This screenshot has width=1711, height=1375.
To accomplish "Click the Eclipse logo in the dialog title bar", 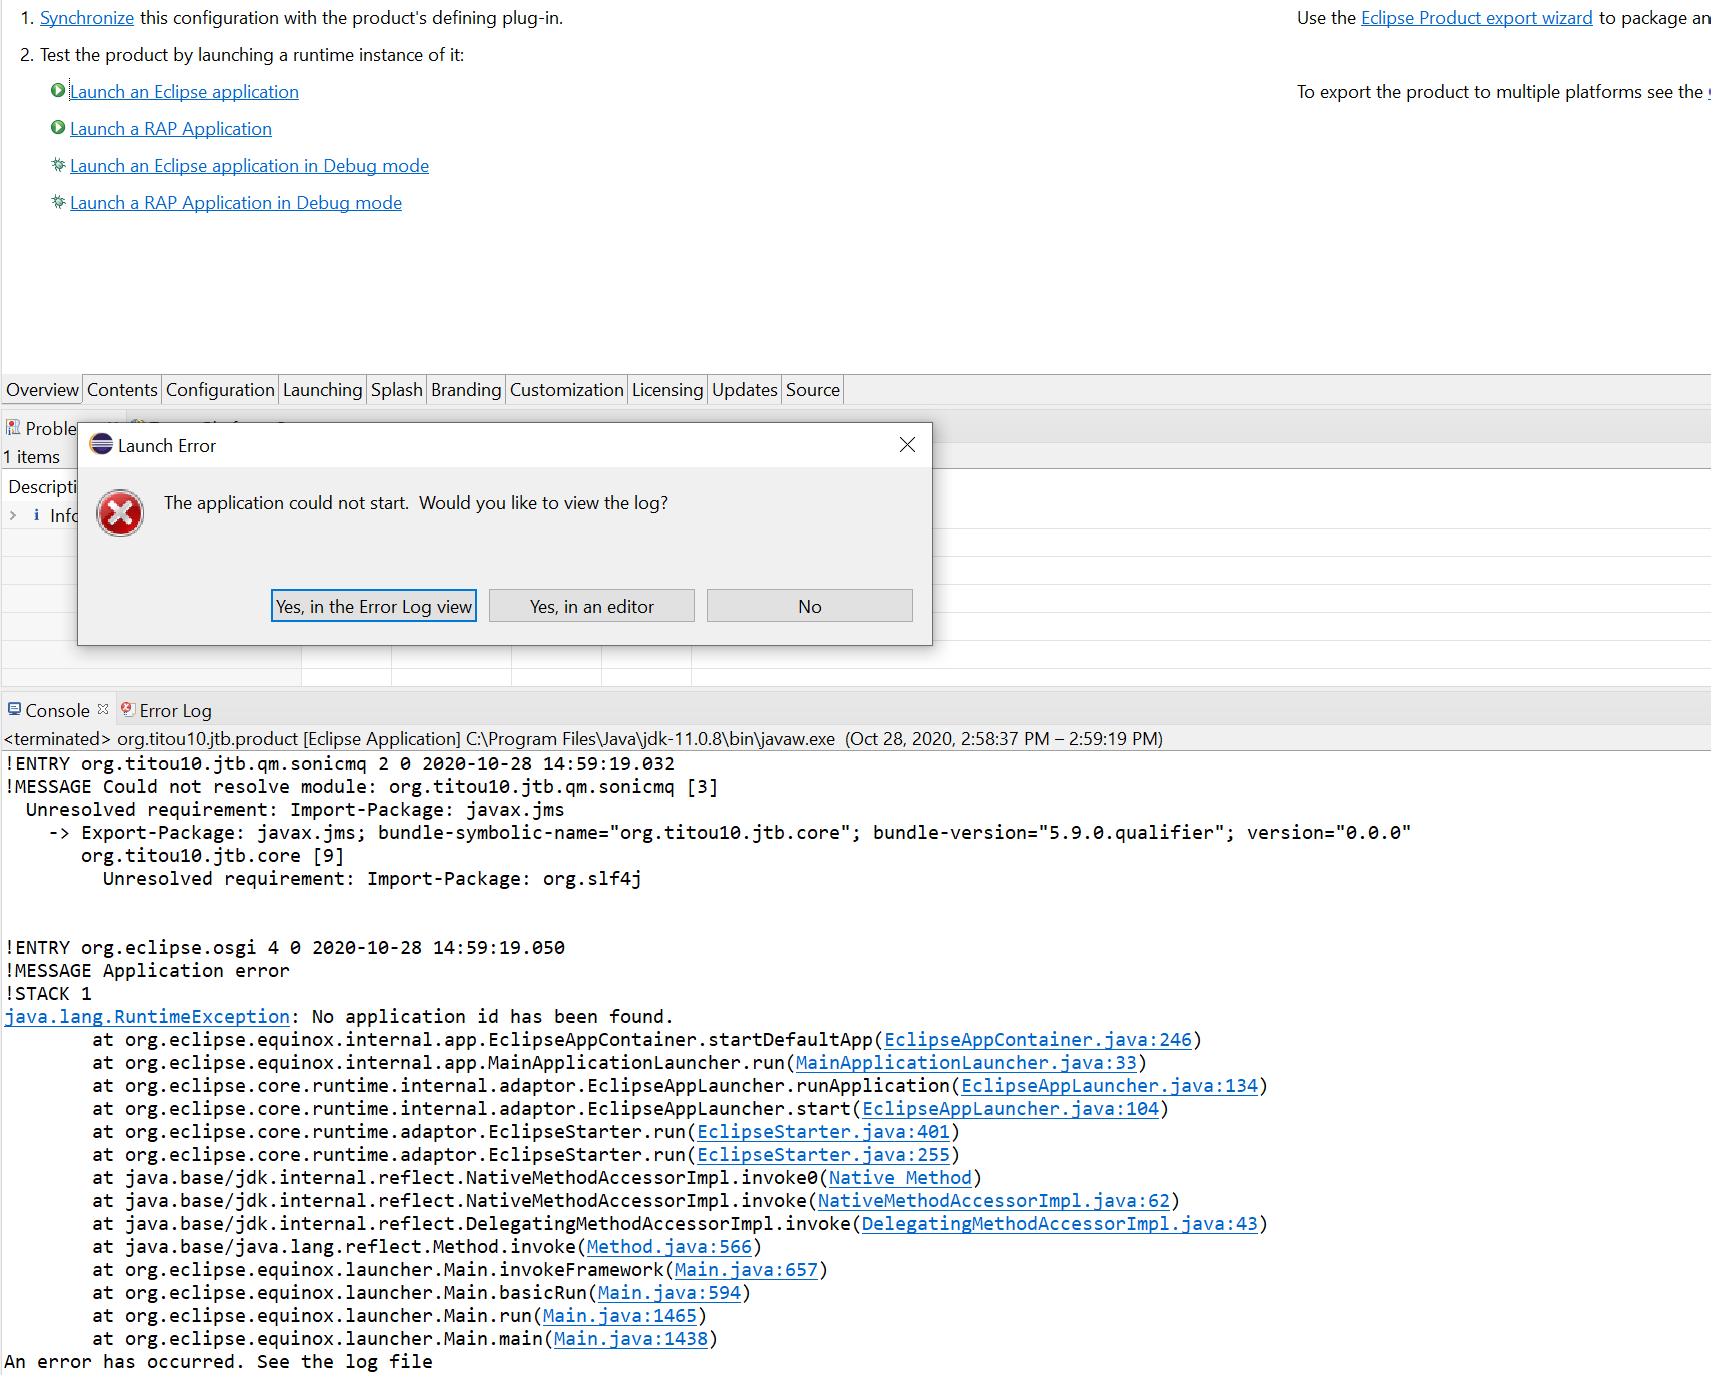I will tap(101, 444).
